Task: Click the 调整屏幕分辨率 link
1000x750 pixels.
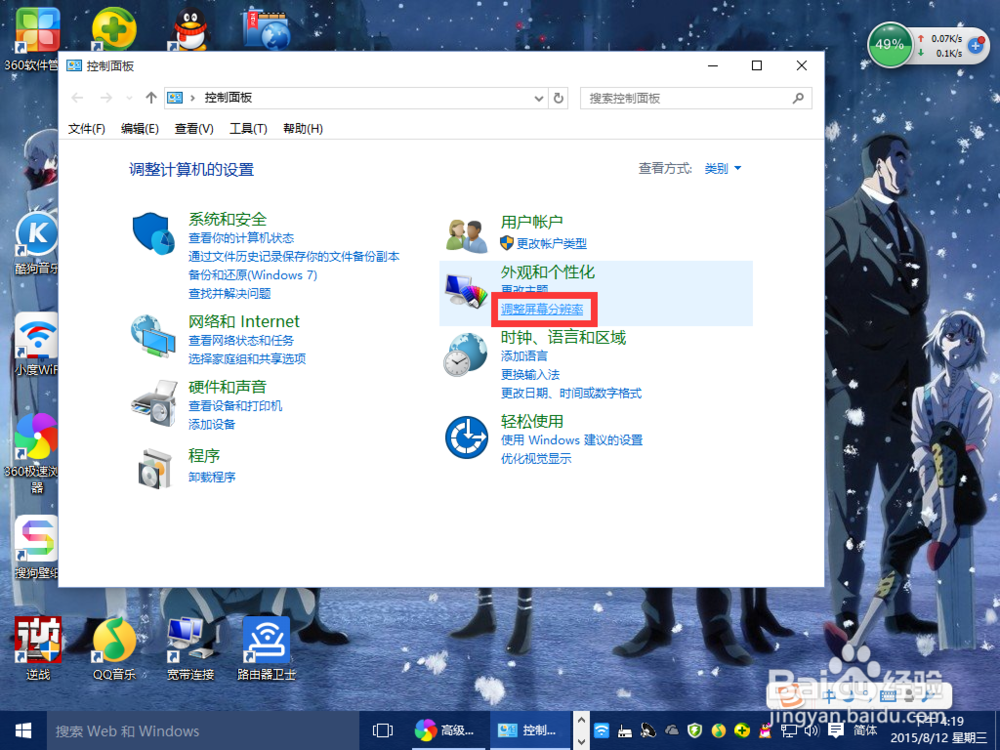Action: 543,309
